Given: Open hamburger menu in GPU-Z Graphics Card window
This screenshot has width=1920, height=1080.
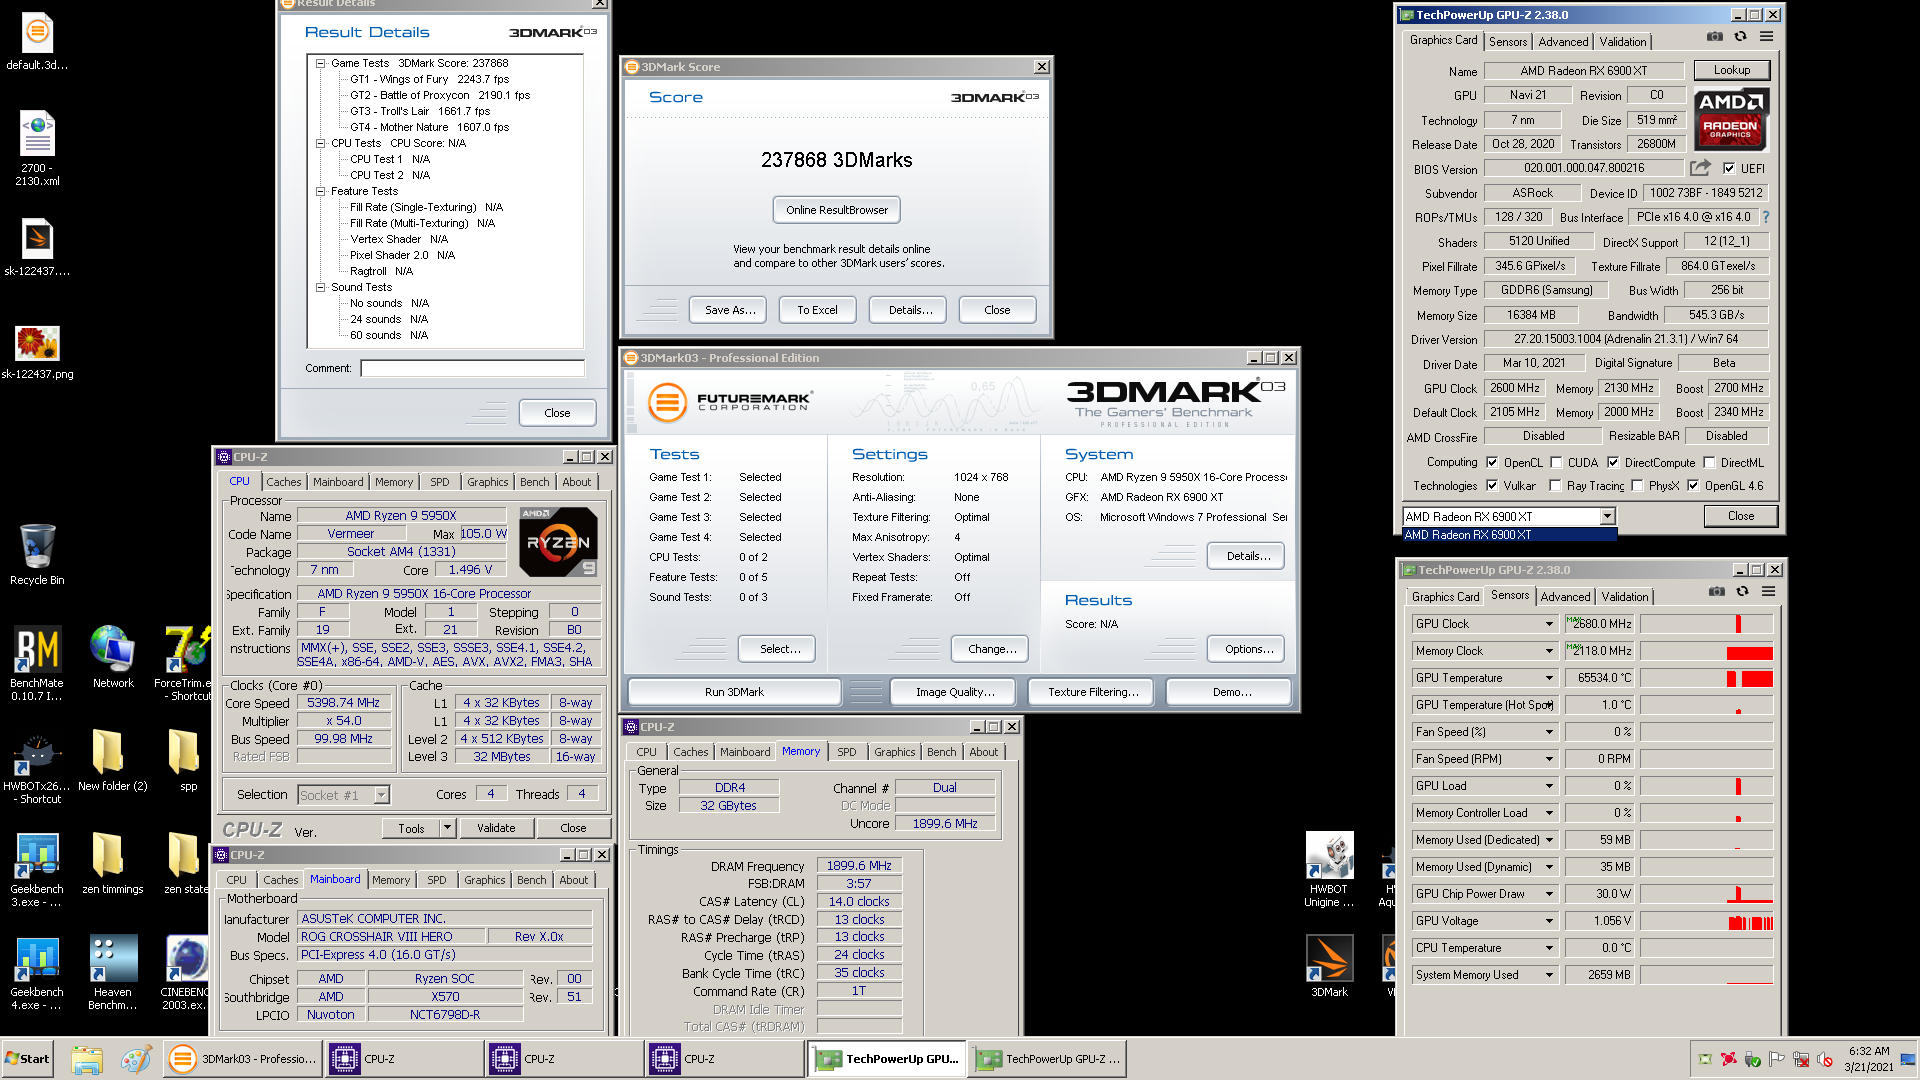Looking at the screenshot, I should 1766,37.
